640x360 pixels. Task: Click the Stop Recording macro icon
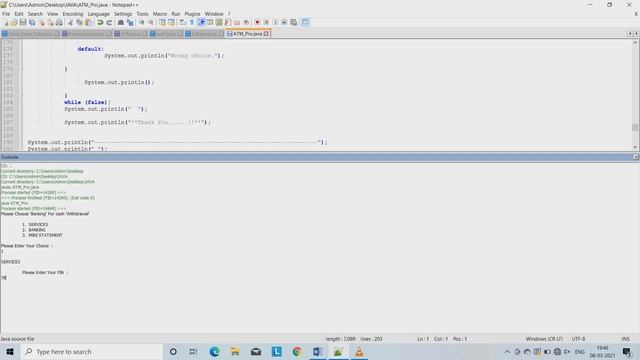[266, 22]
